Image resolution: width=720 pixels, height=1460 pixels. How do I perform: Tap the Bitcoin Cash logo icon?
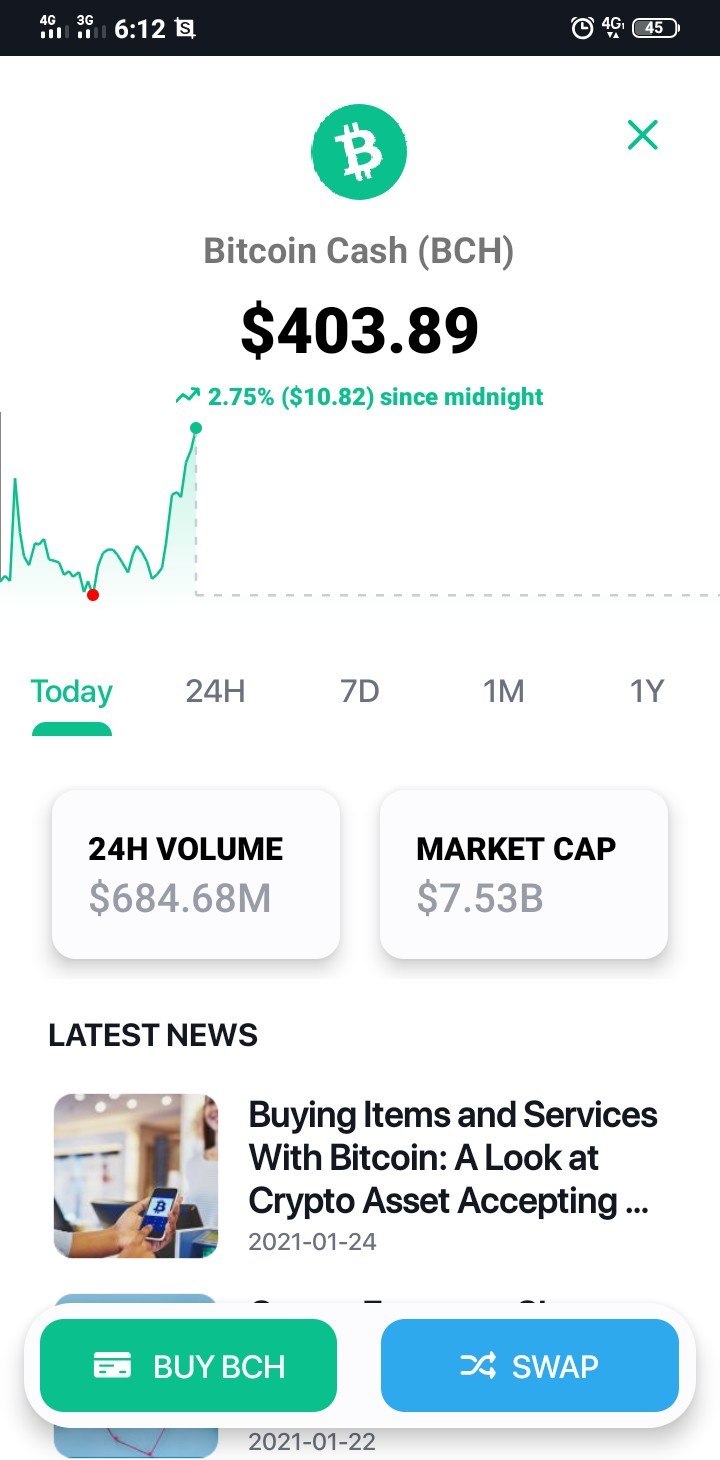[x=359, y=151]
